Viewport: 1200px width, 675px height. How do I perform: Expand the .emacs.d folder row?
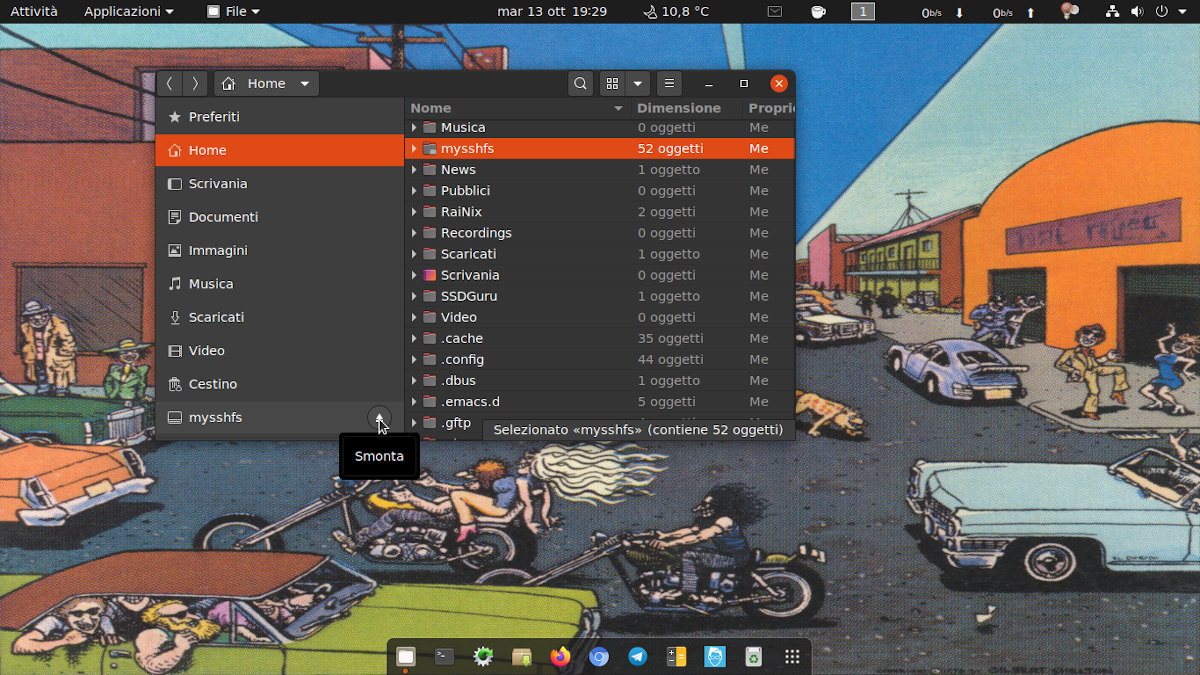[414, 401]
